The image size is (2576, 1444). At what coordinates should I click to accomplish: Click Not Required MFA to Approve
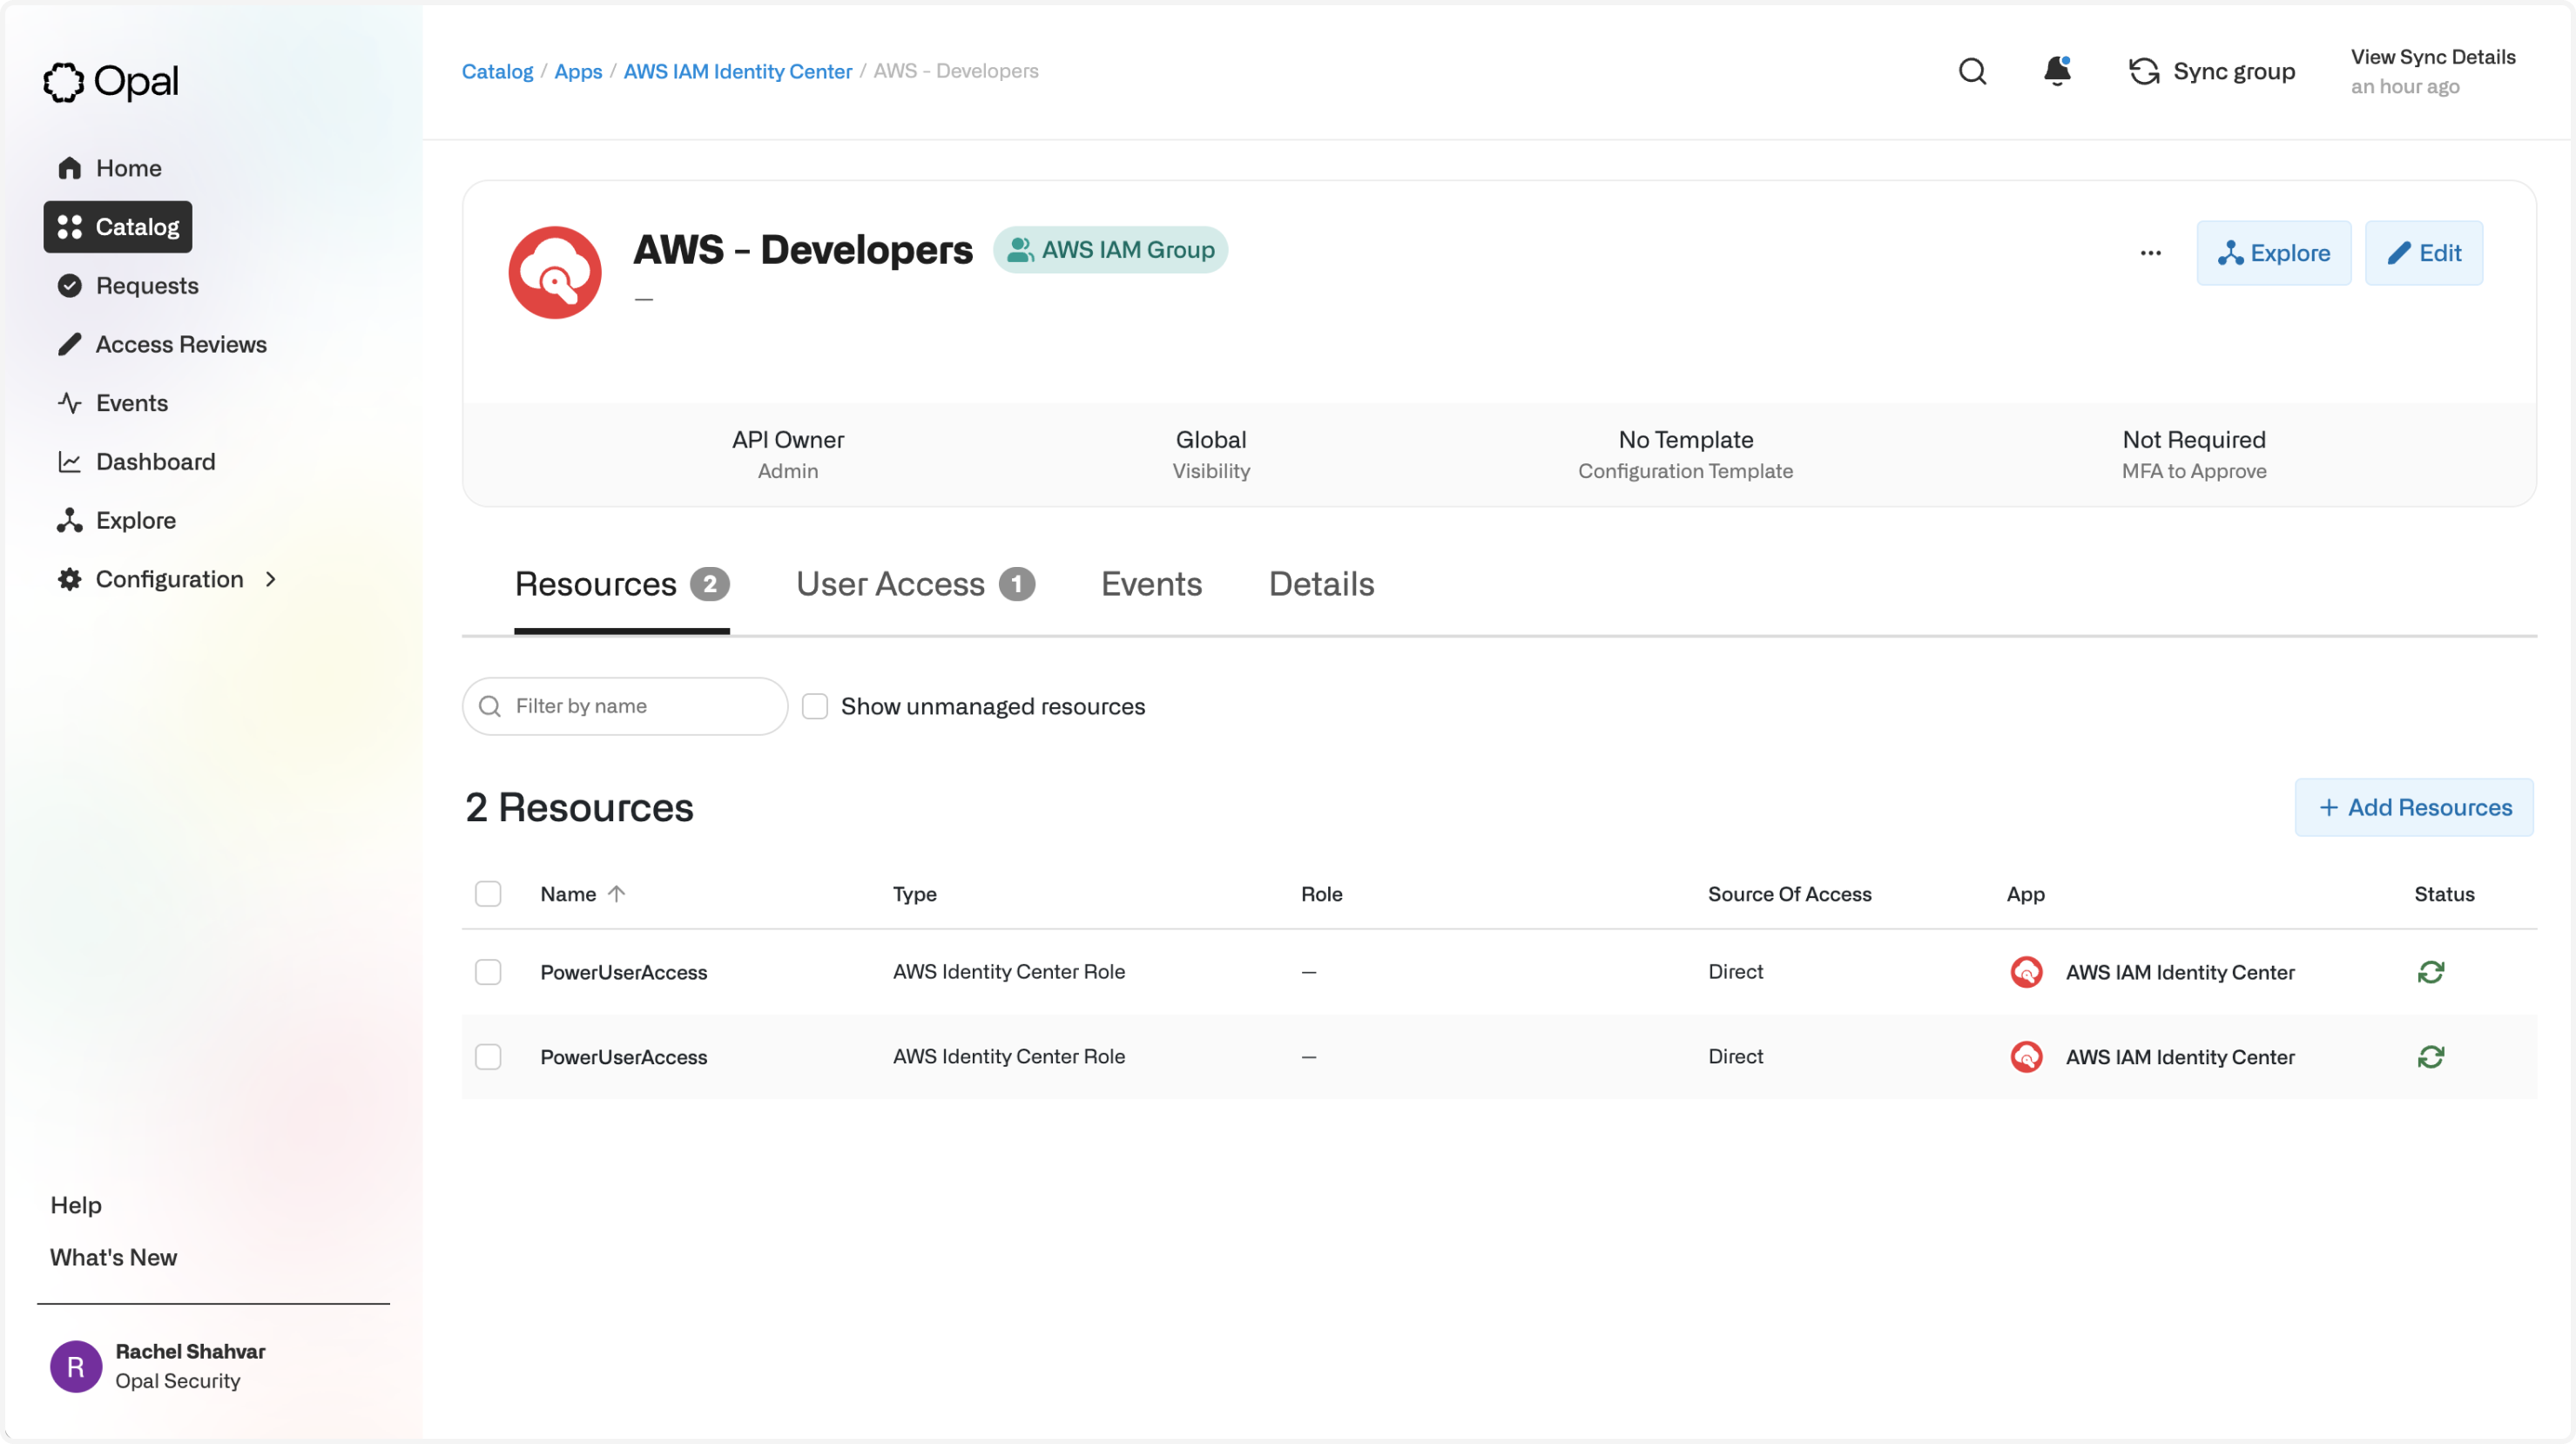tap(2194, 455)
